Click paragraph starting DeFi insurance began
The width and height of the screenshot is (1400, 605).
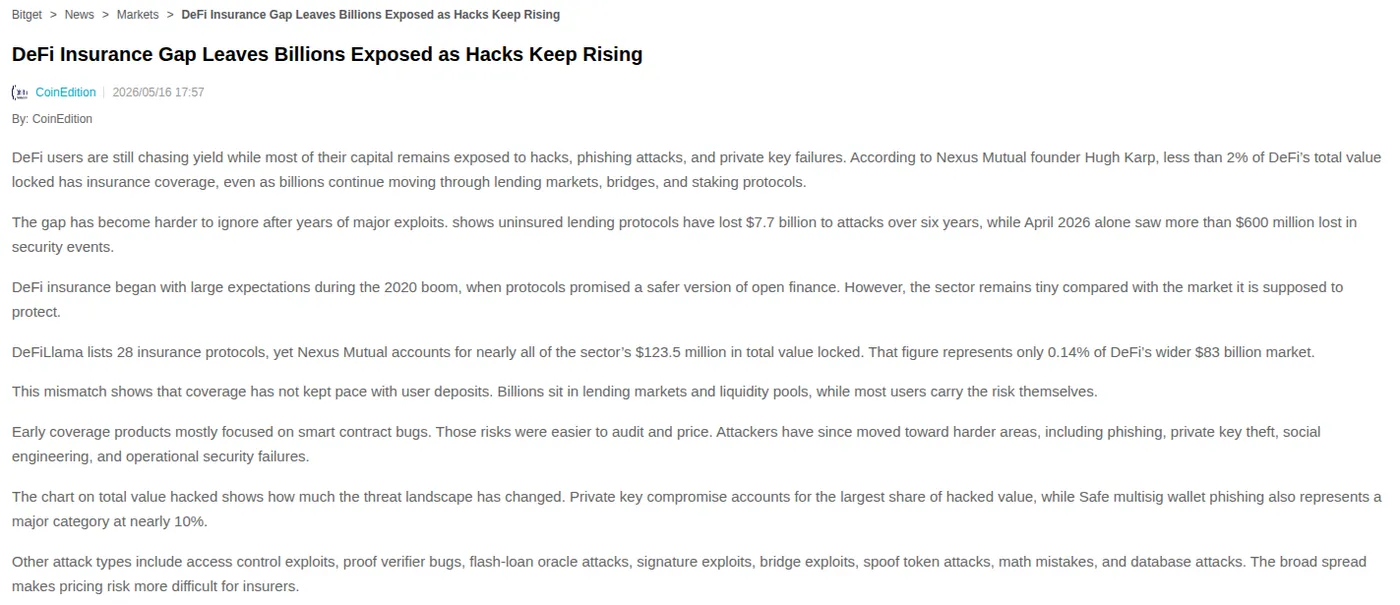click(x=677, y=300)
